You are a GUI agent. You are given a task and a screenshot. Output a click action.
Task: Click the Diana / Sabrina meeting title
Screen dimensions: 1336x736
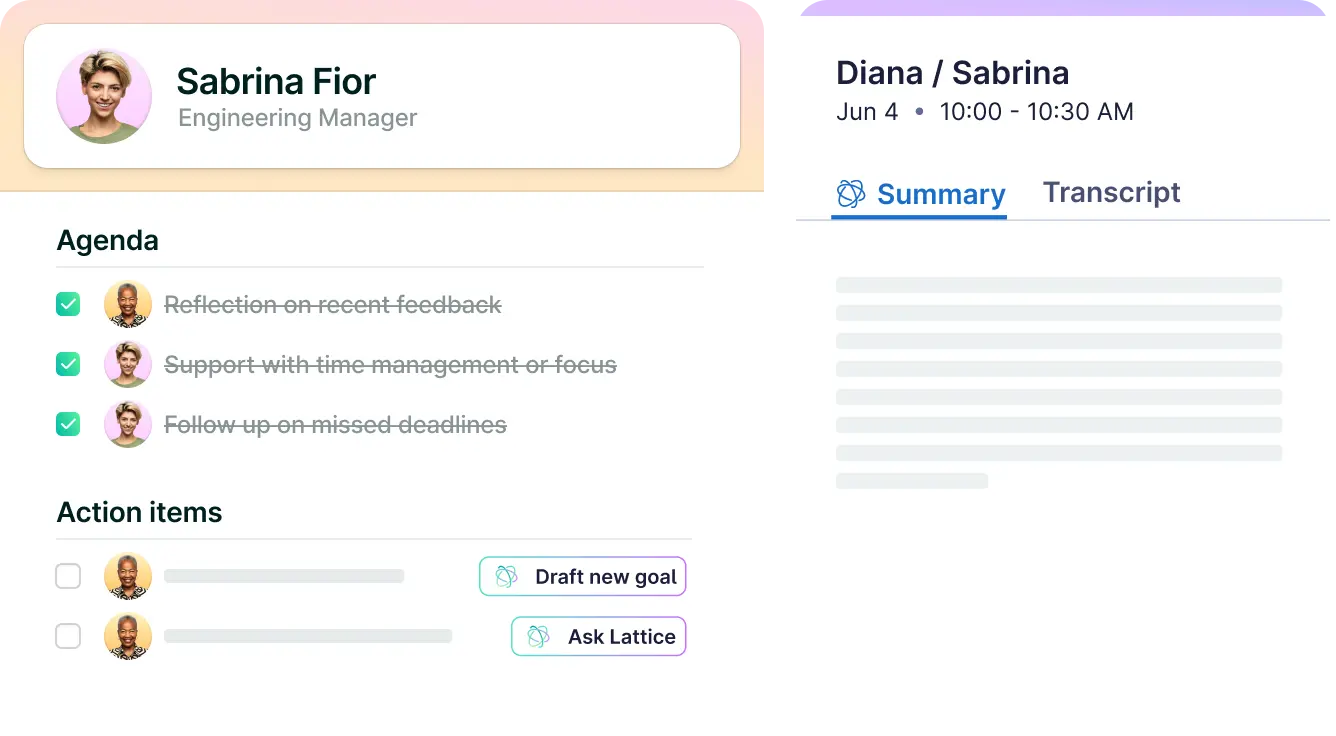coord(952,73)
